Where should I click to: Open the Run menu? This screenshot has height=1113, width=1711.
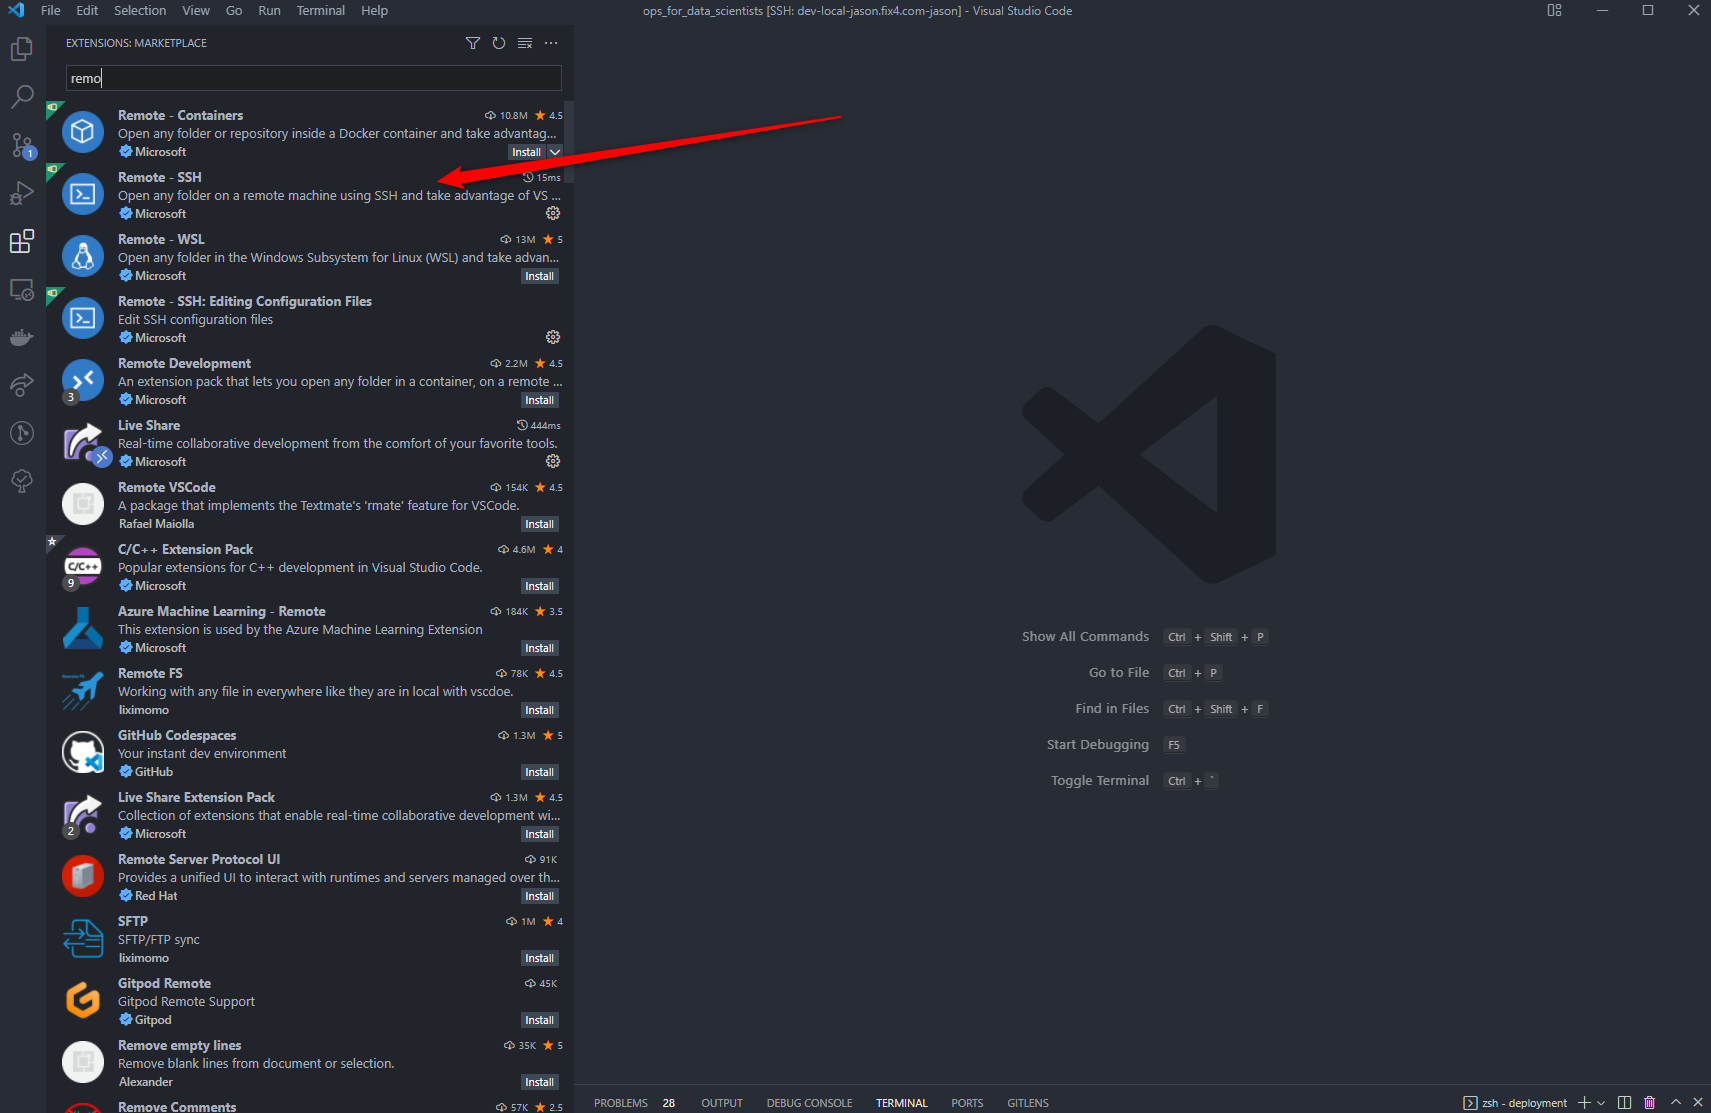tap(269, 11)
